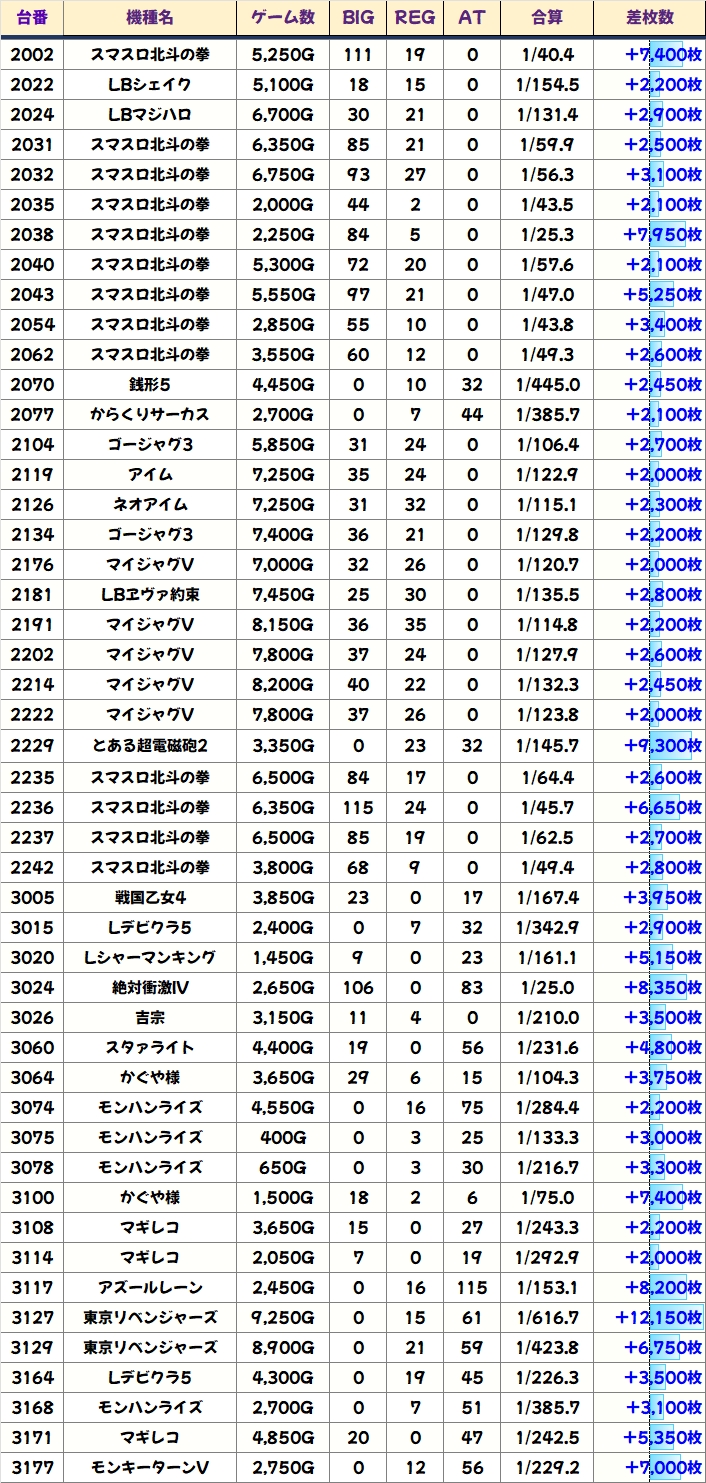Image resolution: width=706 pixels, height=1483 pixels.
Task: Sort by the 機種名 column header
Action: pos(150,18)
